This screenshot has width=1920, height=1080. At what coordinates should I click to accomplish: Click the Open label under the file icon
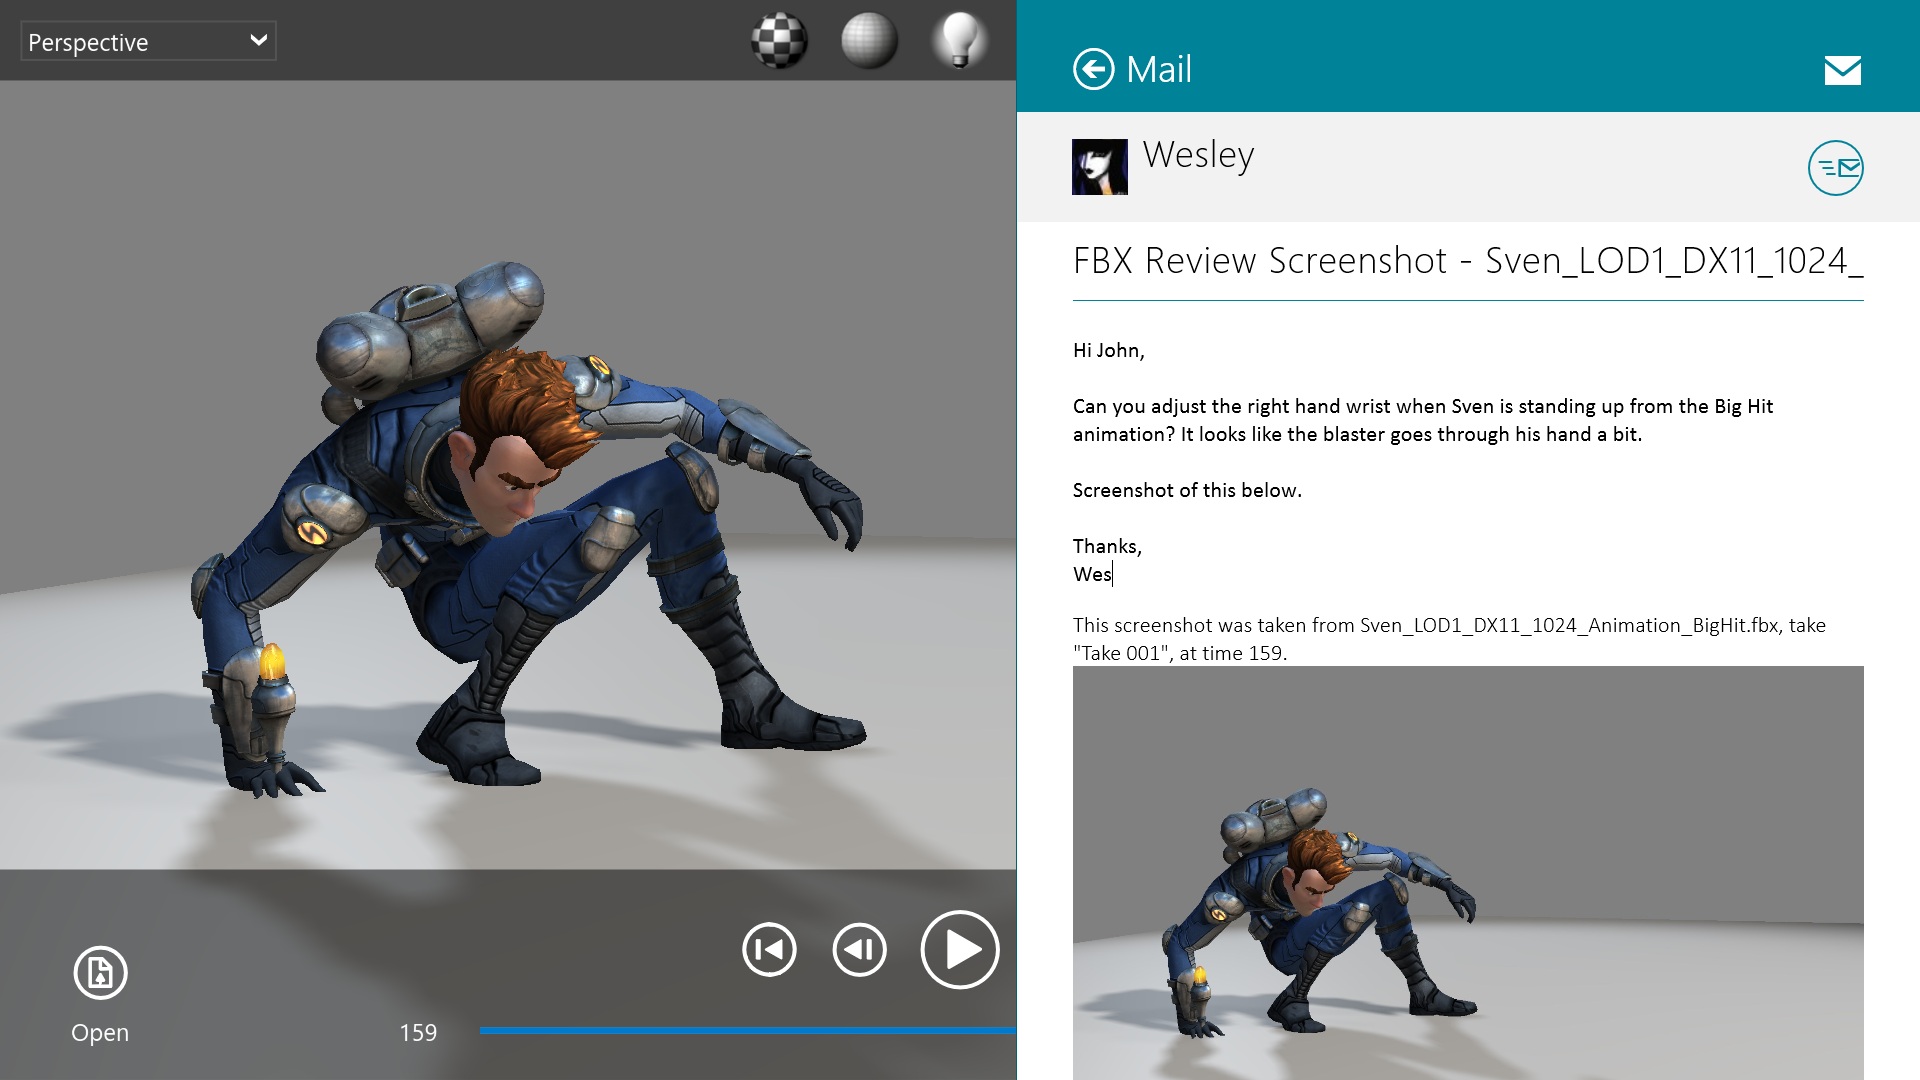pyautogui.click(x=100, y=1033)
